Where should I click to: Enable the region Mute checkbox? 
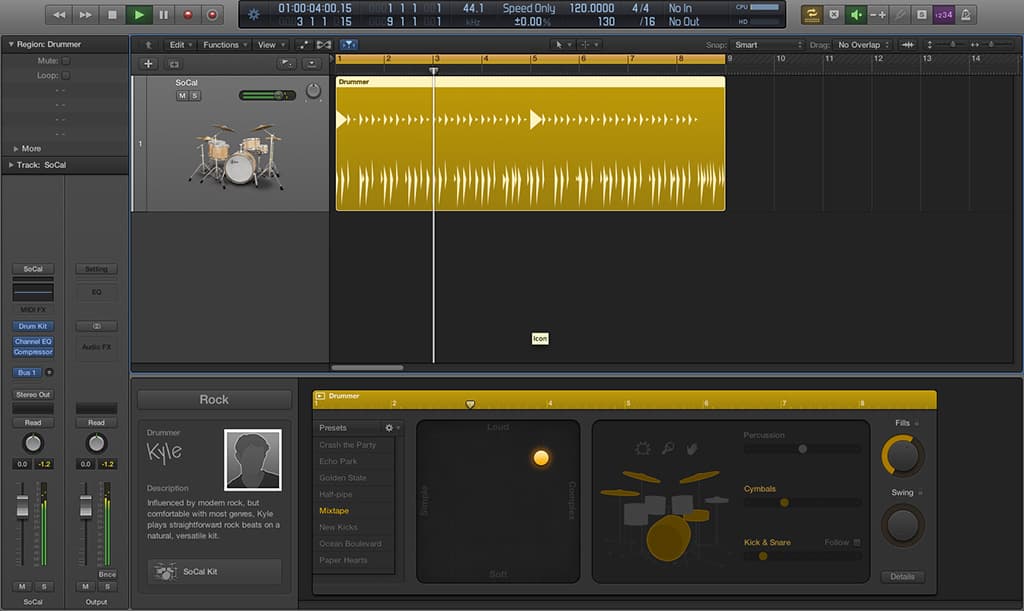pos(66,61)
